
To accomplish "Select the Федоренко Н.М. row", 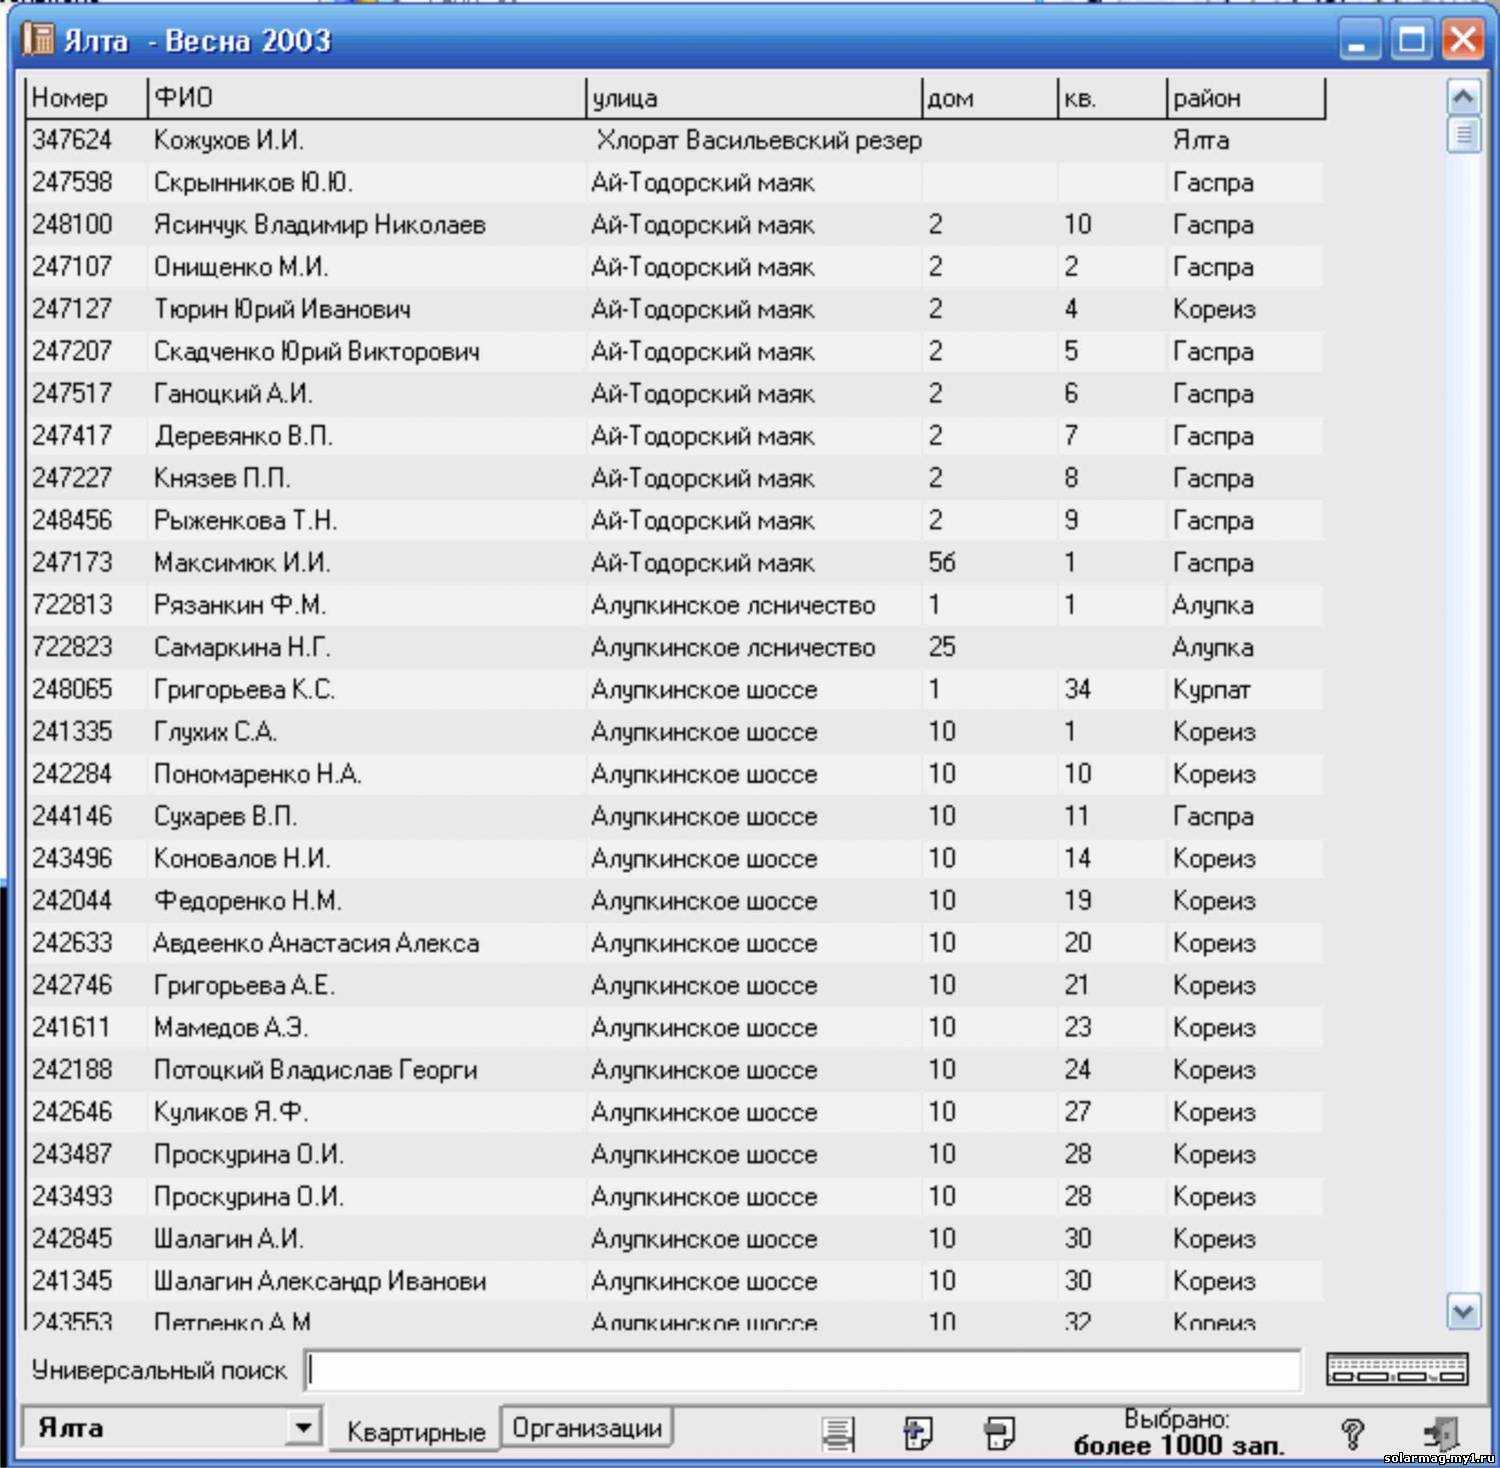I will coord(675,900).
